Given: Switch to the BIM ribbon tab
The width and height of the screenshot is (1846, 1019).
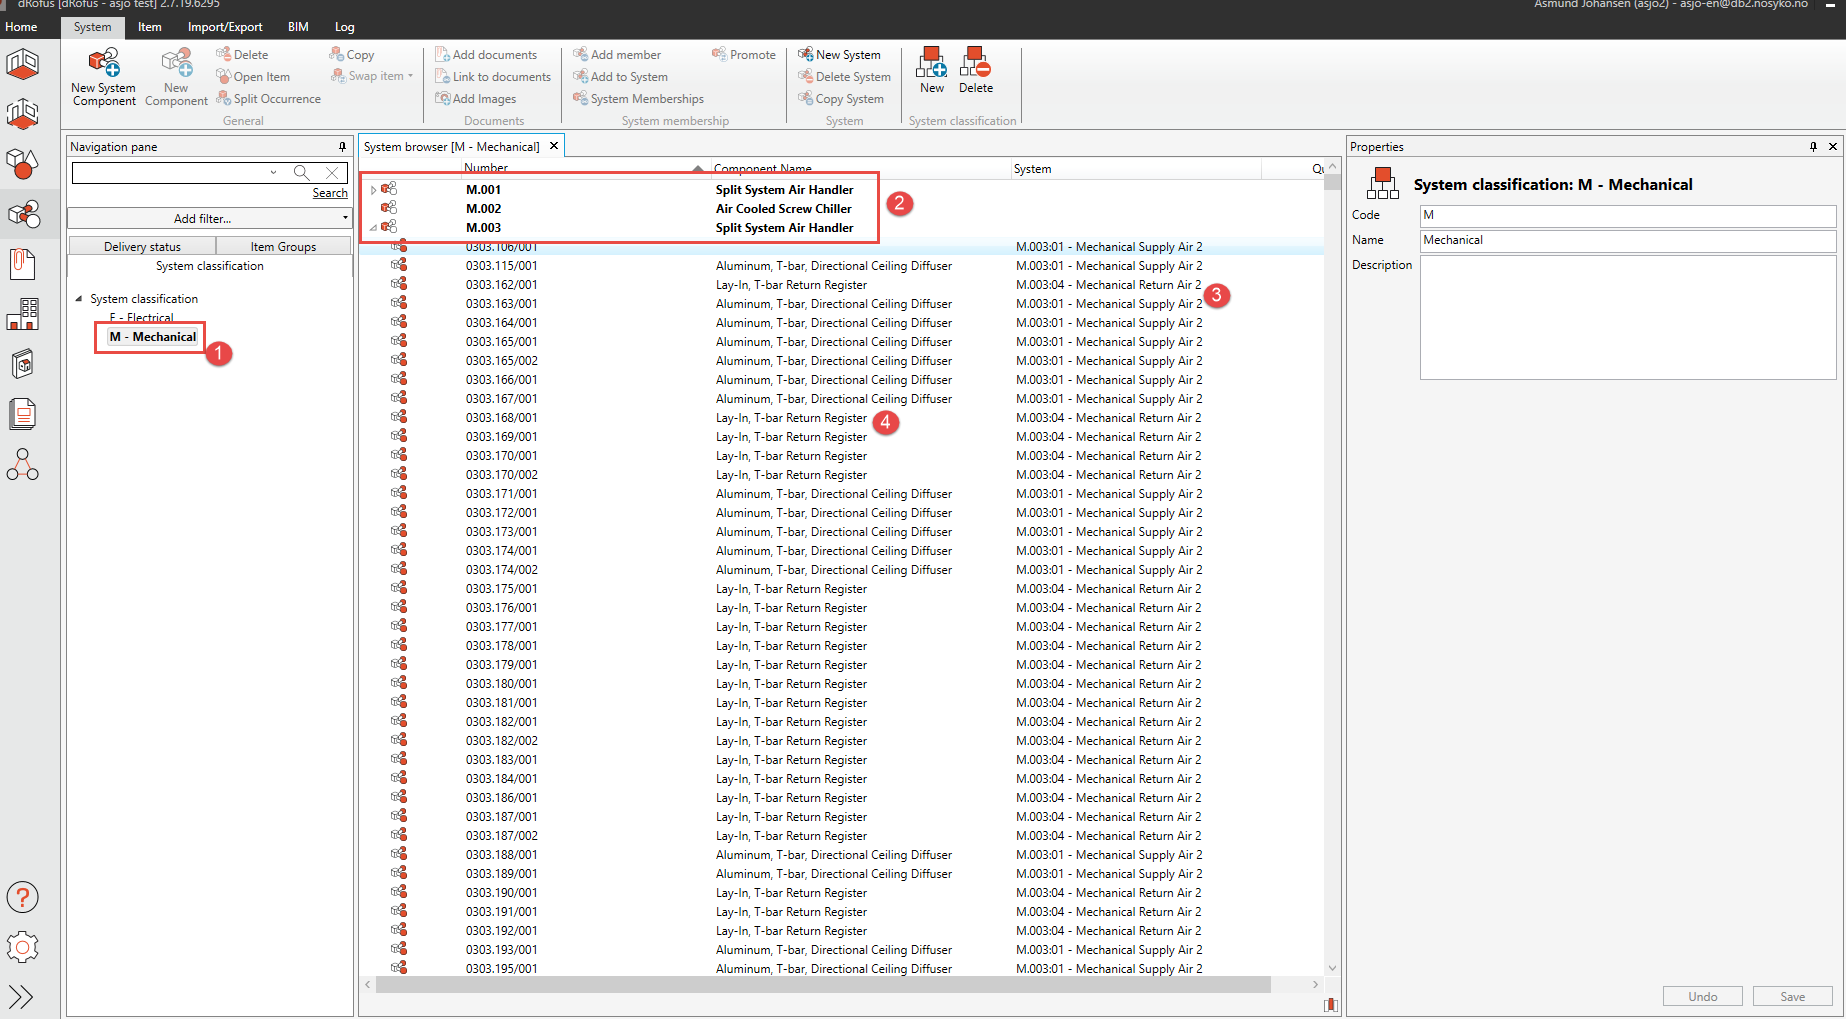Looking at the screenshot, I should point(297,27).
